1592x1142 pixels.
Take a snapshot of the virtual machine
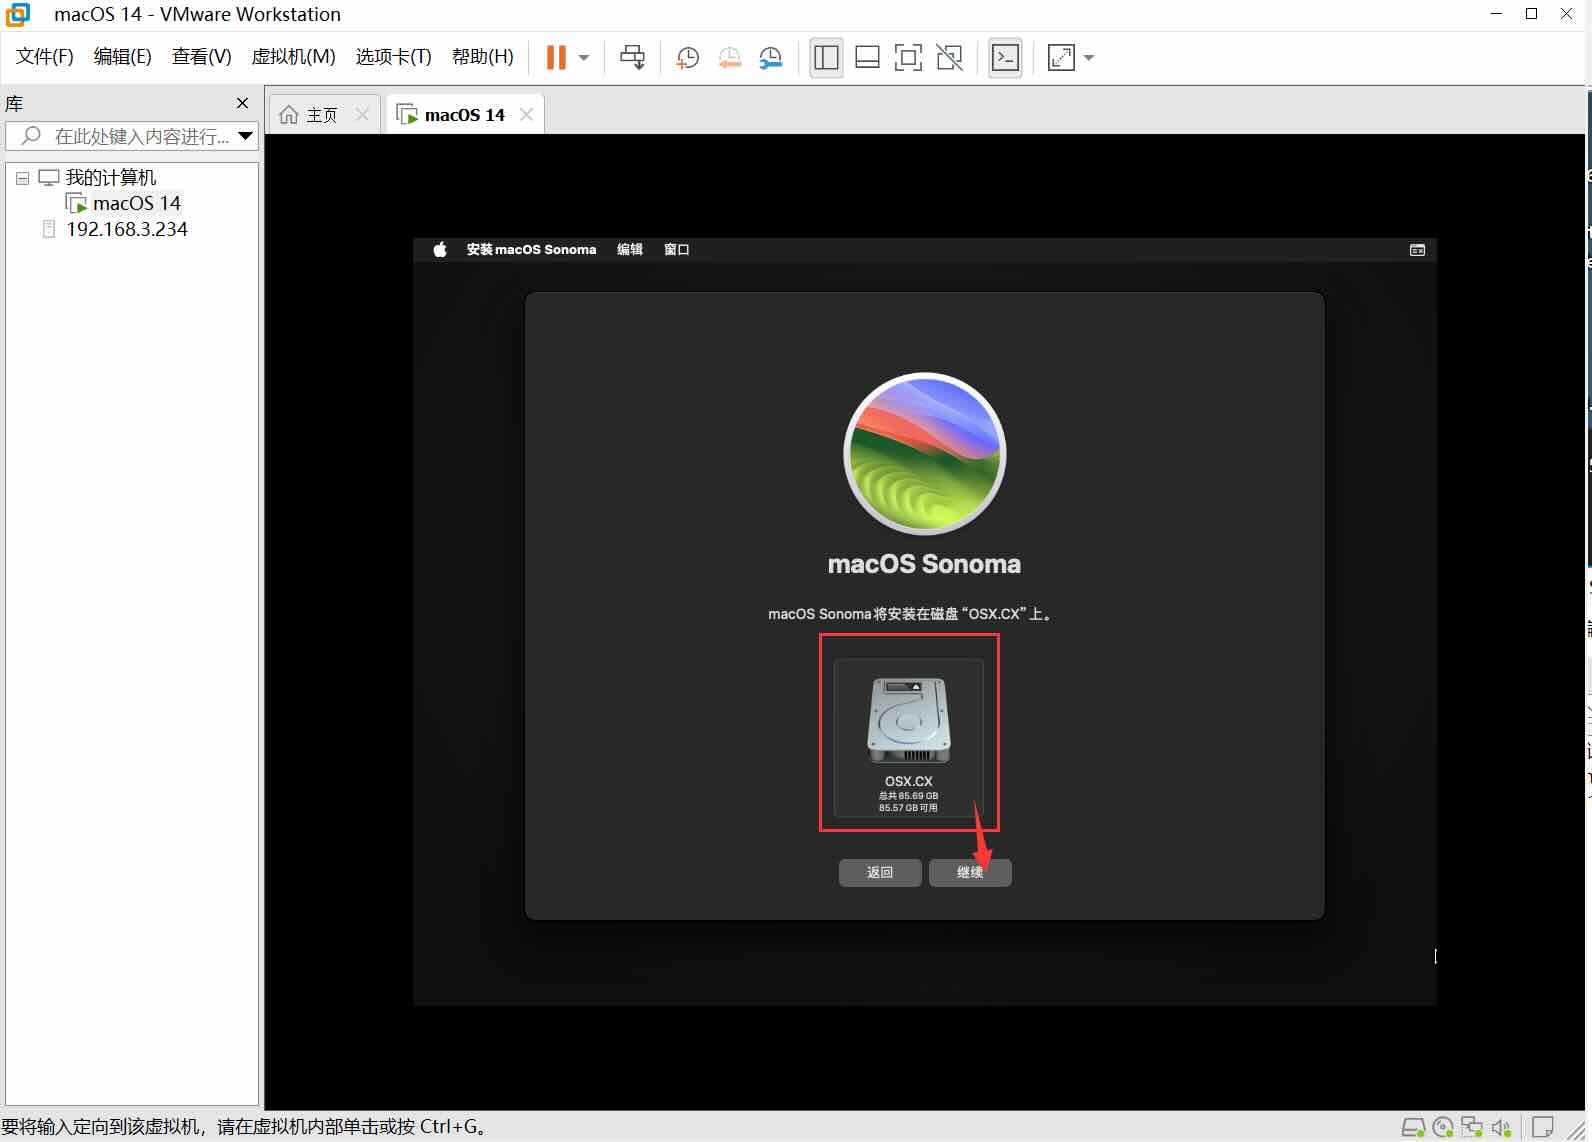coord(687,57)
